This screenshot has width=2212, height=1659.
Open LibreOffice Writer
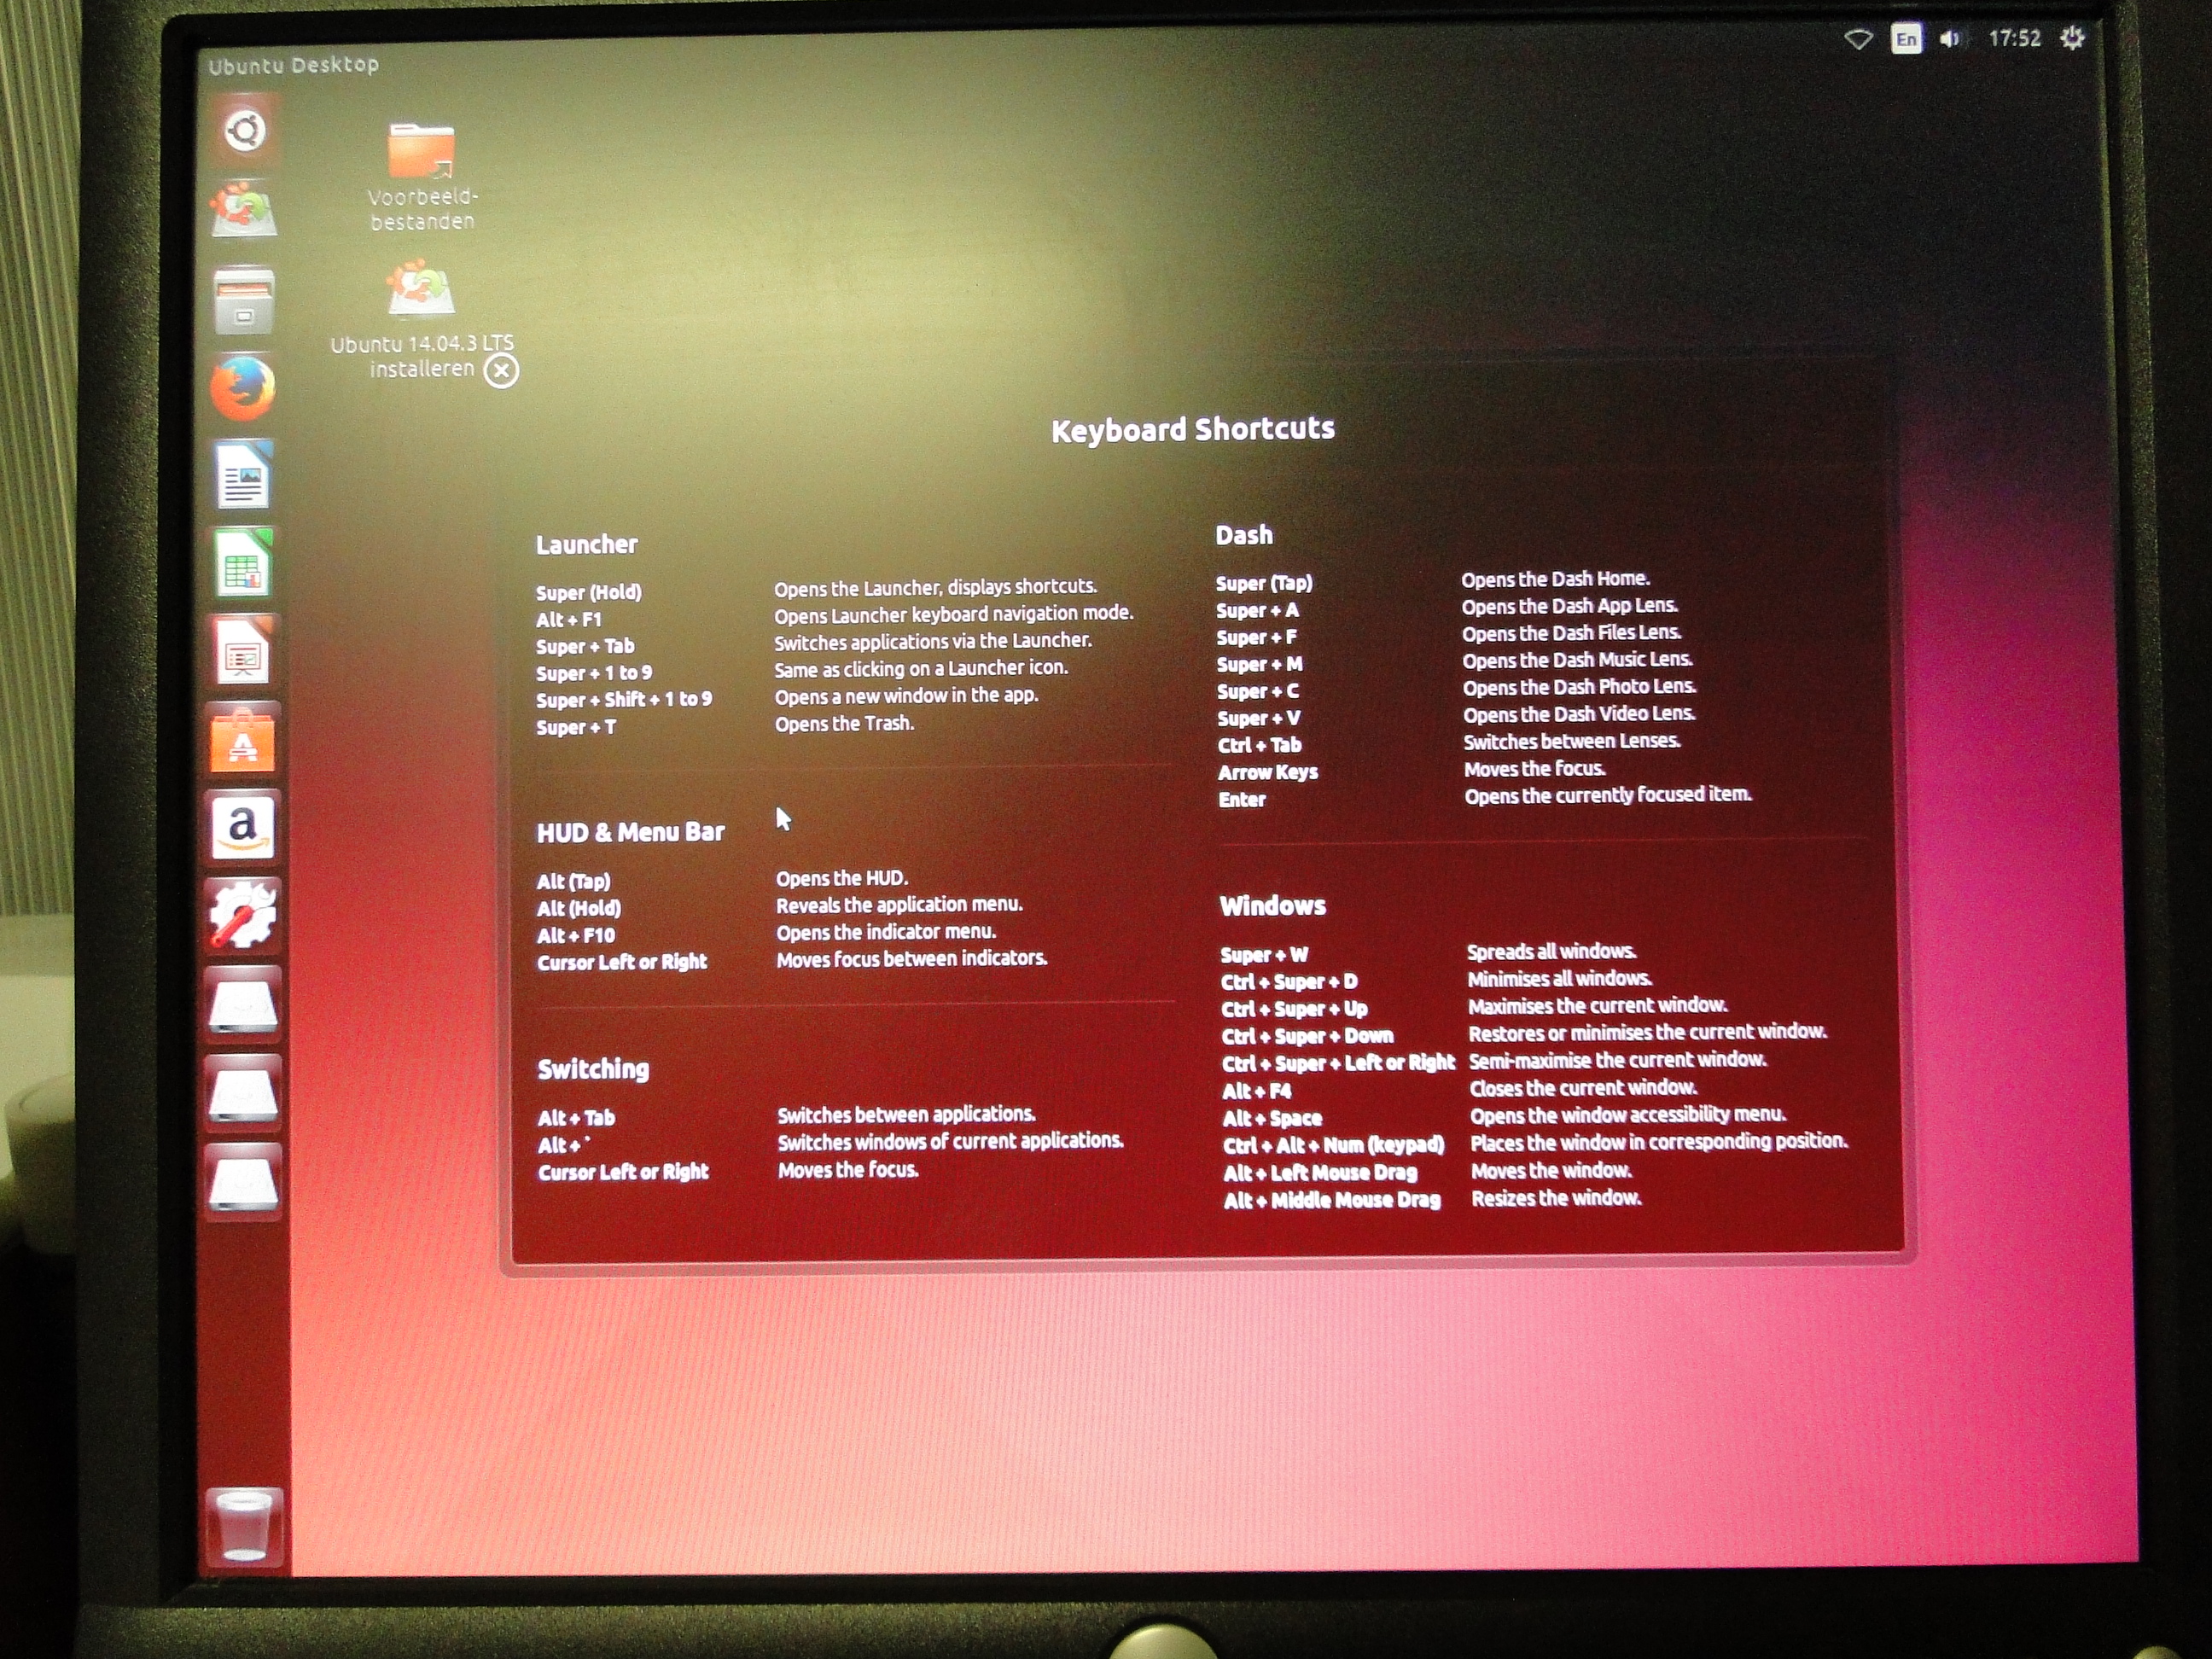pos(243,476)
